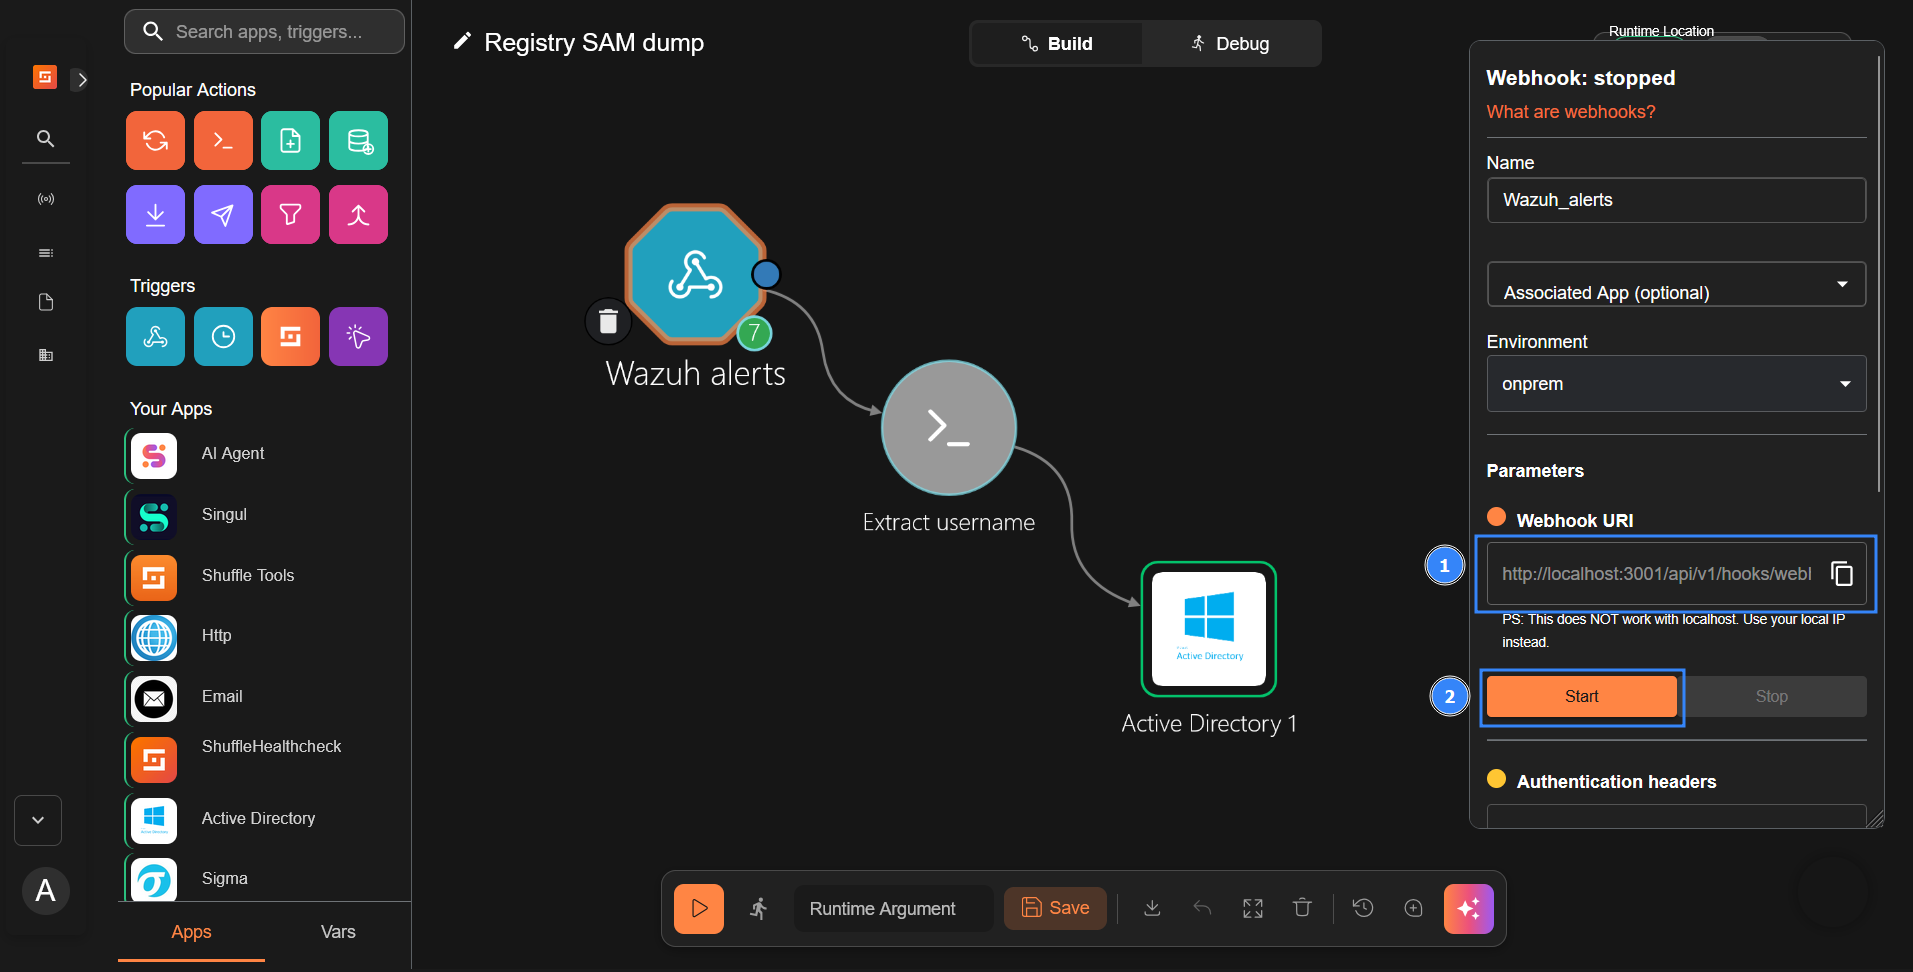
Task: Stop the webhook
Action: [x=1772, y=696]
